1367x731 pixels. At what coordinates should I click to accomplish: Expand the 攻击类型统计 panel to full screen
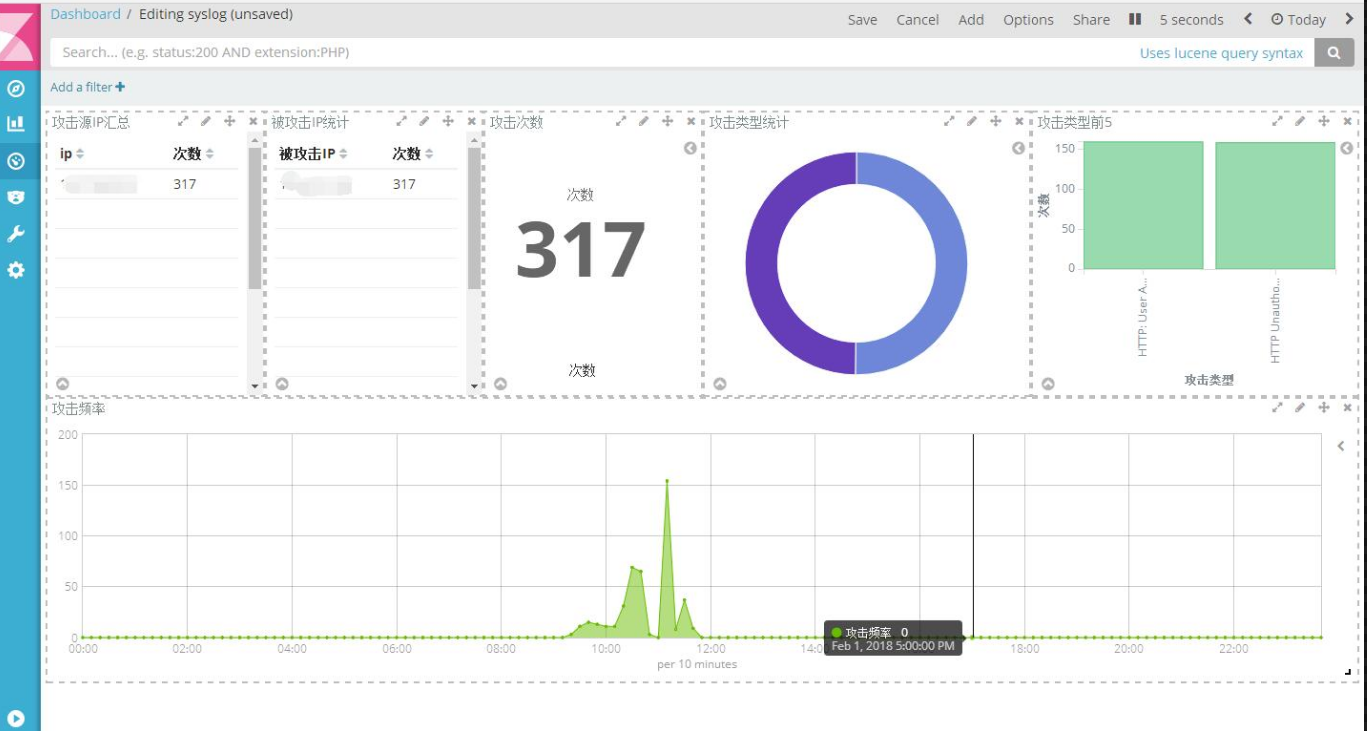[x=949, y=121]
